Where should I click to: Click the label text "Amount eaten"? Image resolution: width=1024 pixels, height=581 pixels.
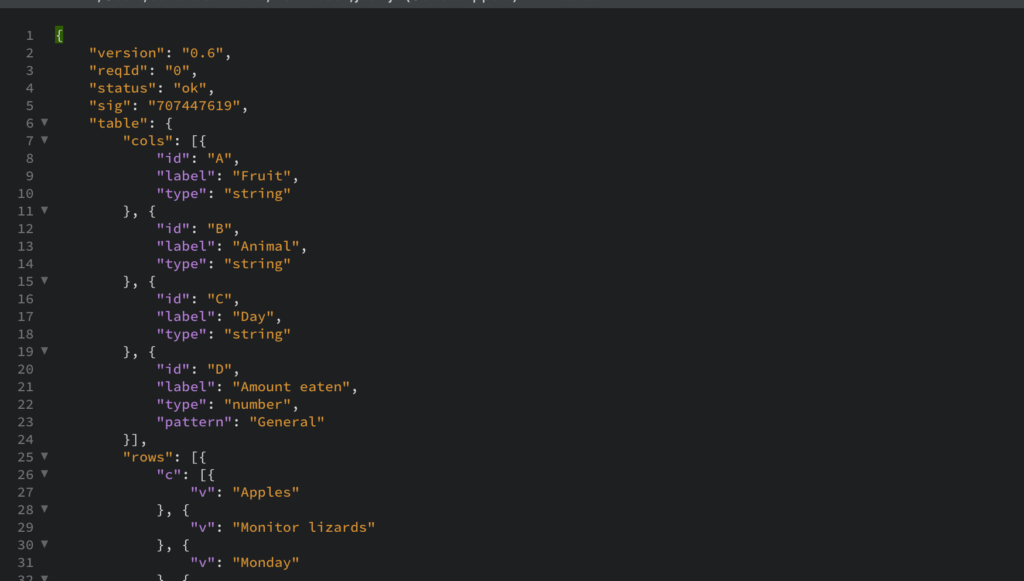tap(292, 386)
